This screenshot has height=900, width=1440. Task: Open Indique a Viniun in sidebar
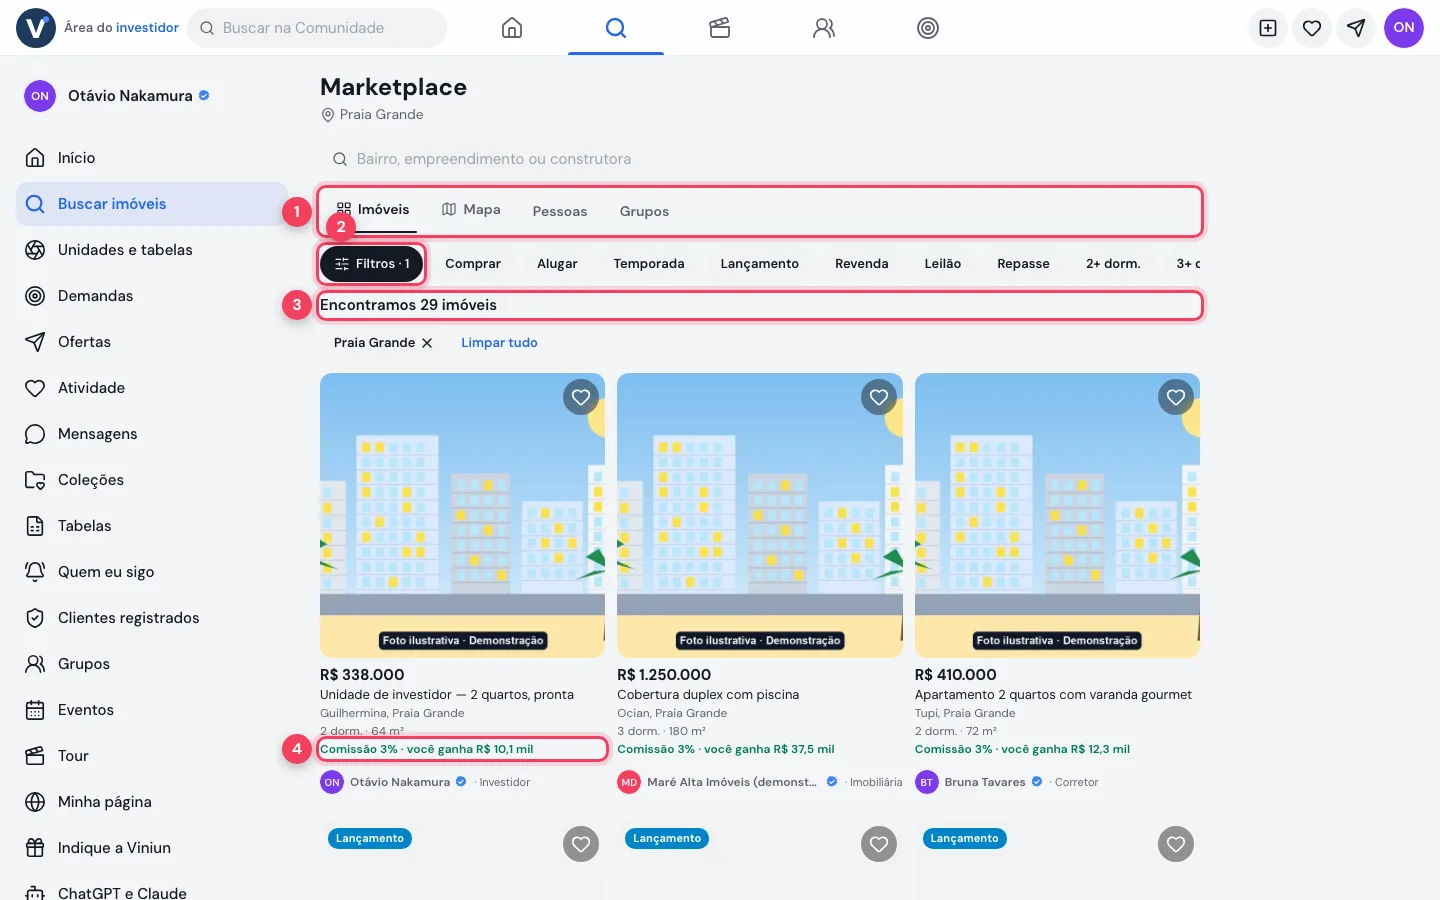pyautogui.click(x=152, y=848)
